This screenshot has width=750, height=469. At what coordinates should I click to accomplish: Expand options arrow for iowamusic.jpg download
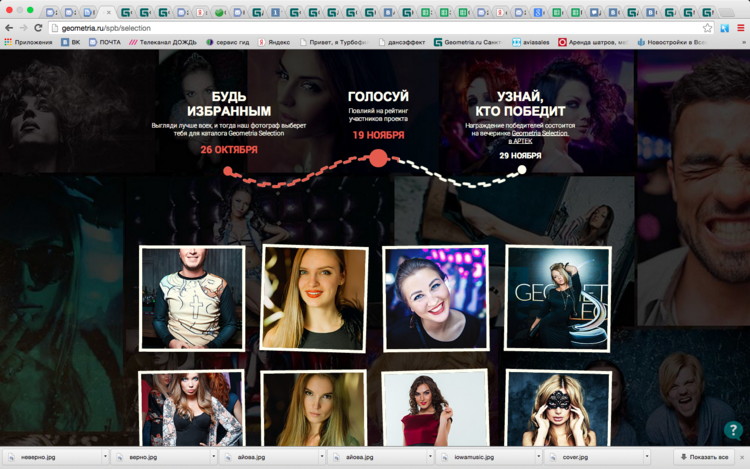point(541,457)
